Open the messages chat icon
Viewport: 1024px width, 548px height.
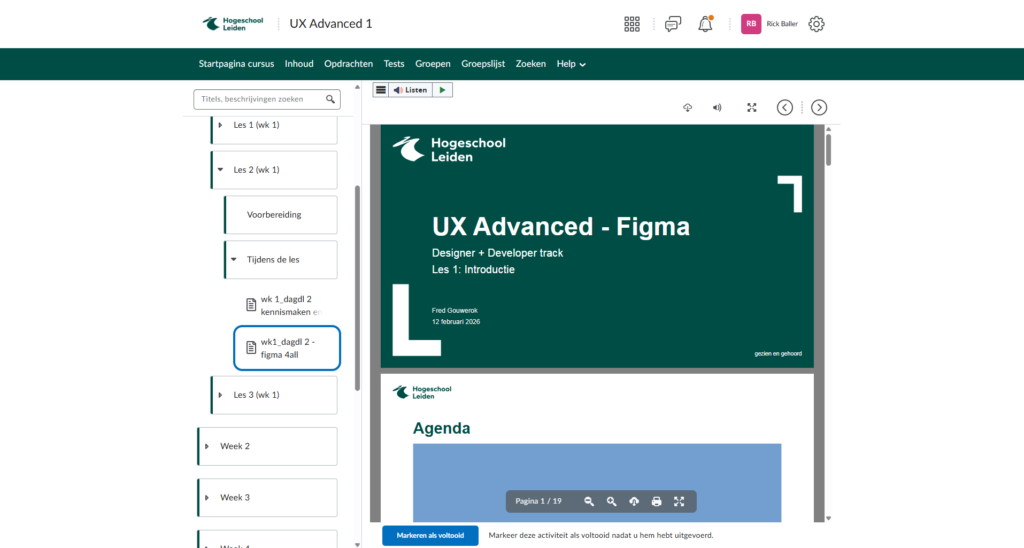pyautogui.click(x=673, y=24)
